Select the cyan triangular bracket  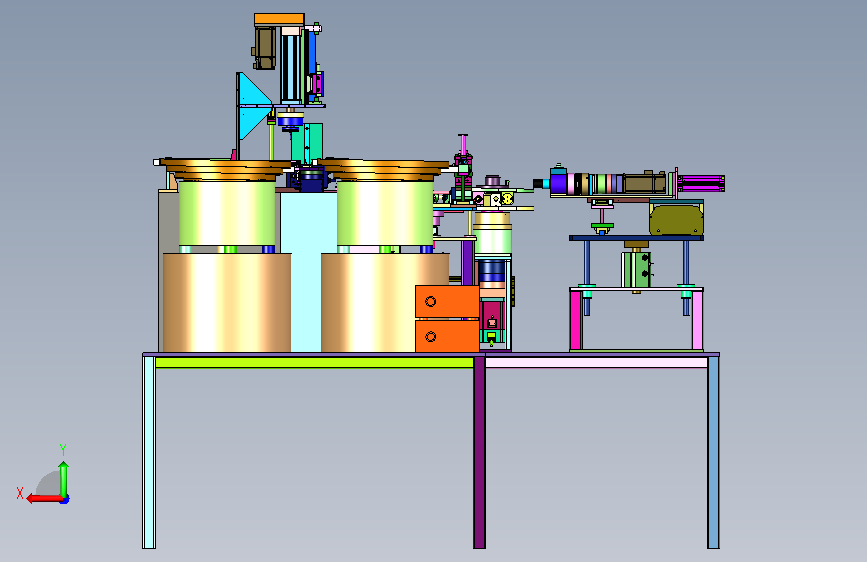point(253,105)
